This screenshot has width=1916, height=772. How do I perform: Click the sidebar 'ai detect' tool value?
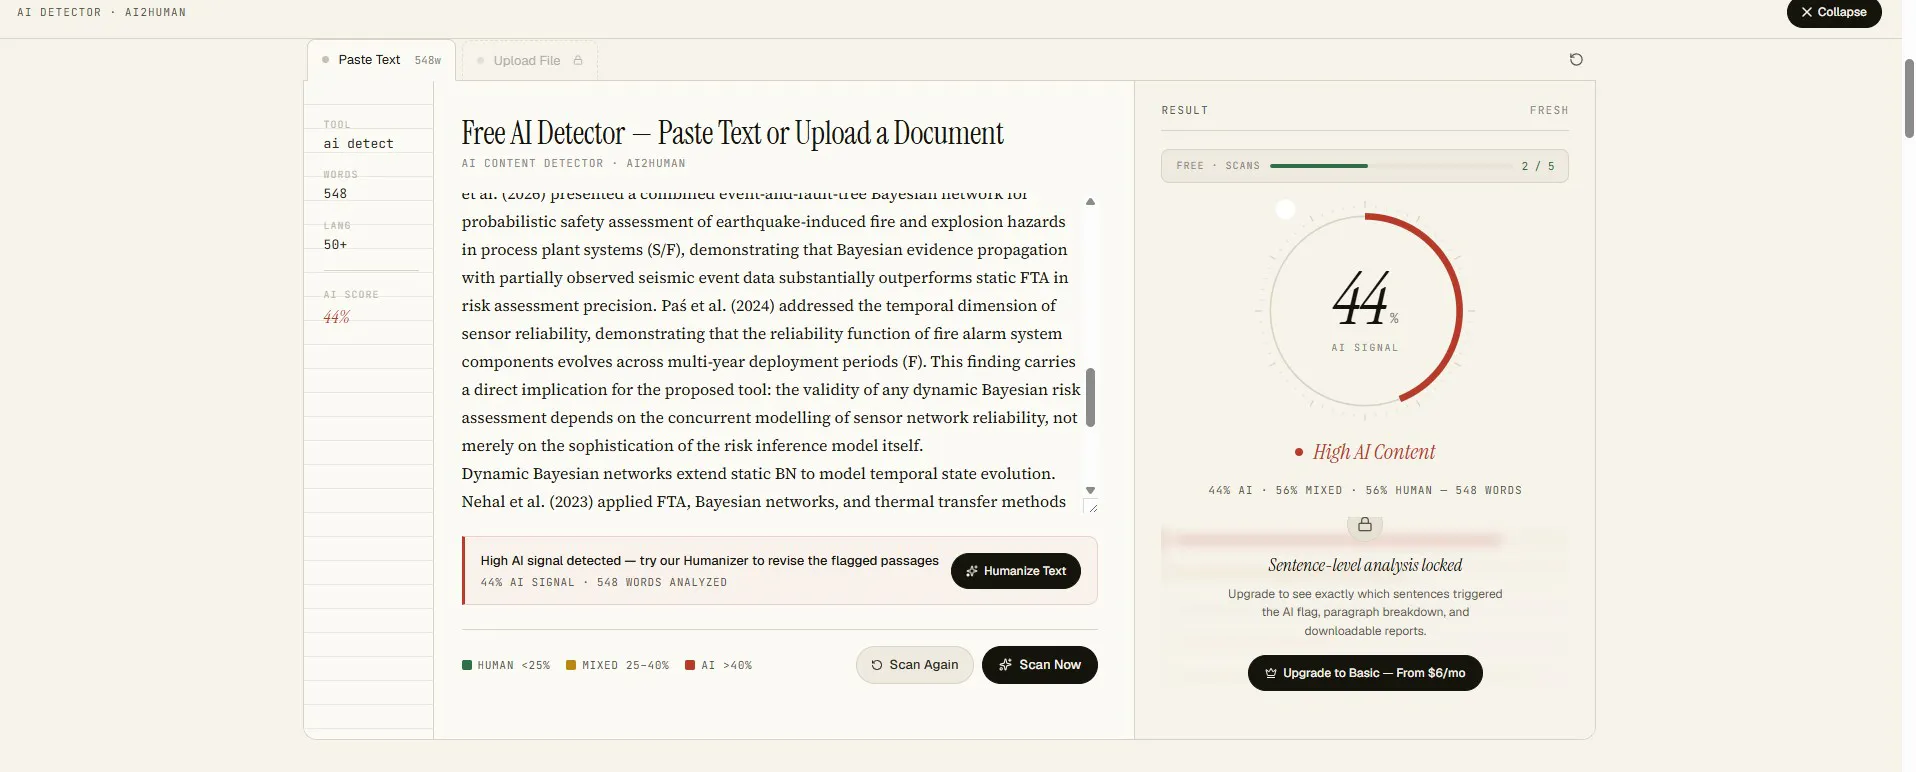click(358, 144)
